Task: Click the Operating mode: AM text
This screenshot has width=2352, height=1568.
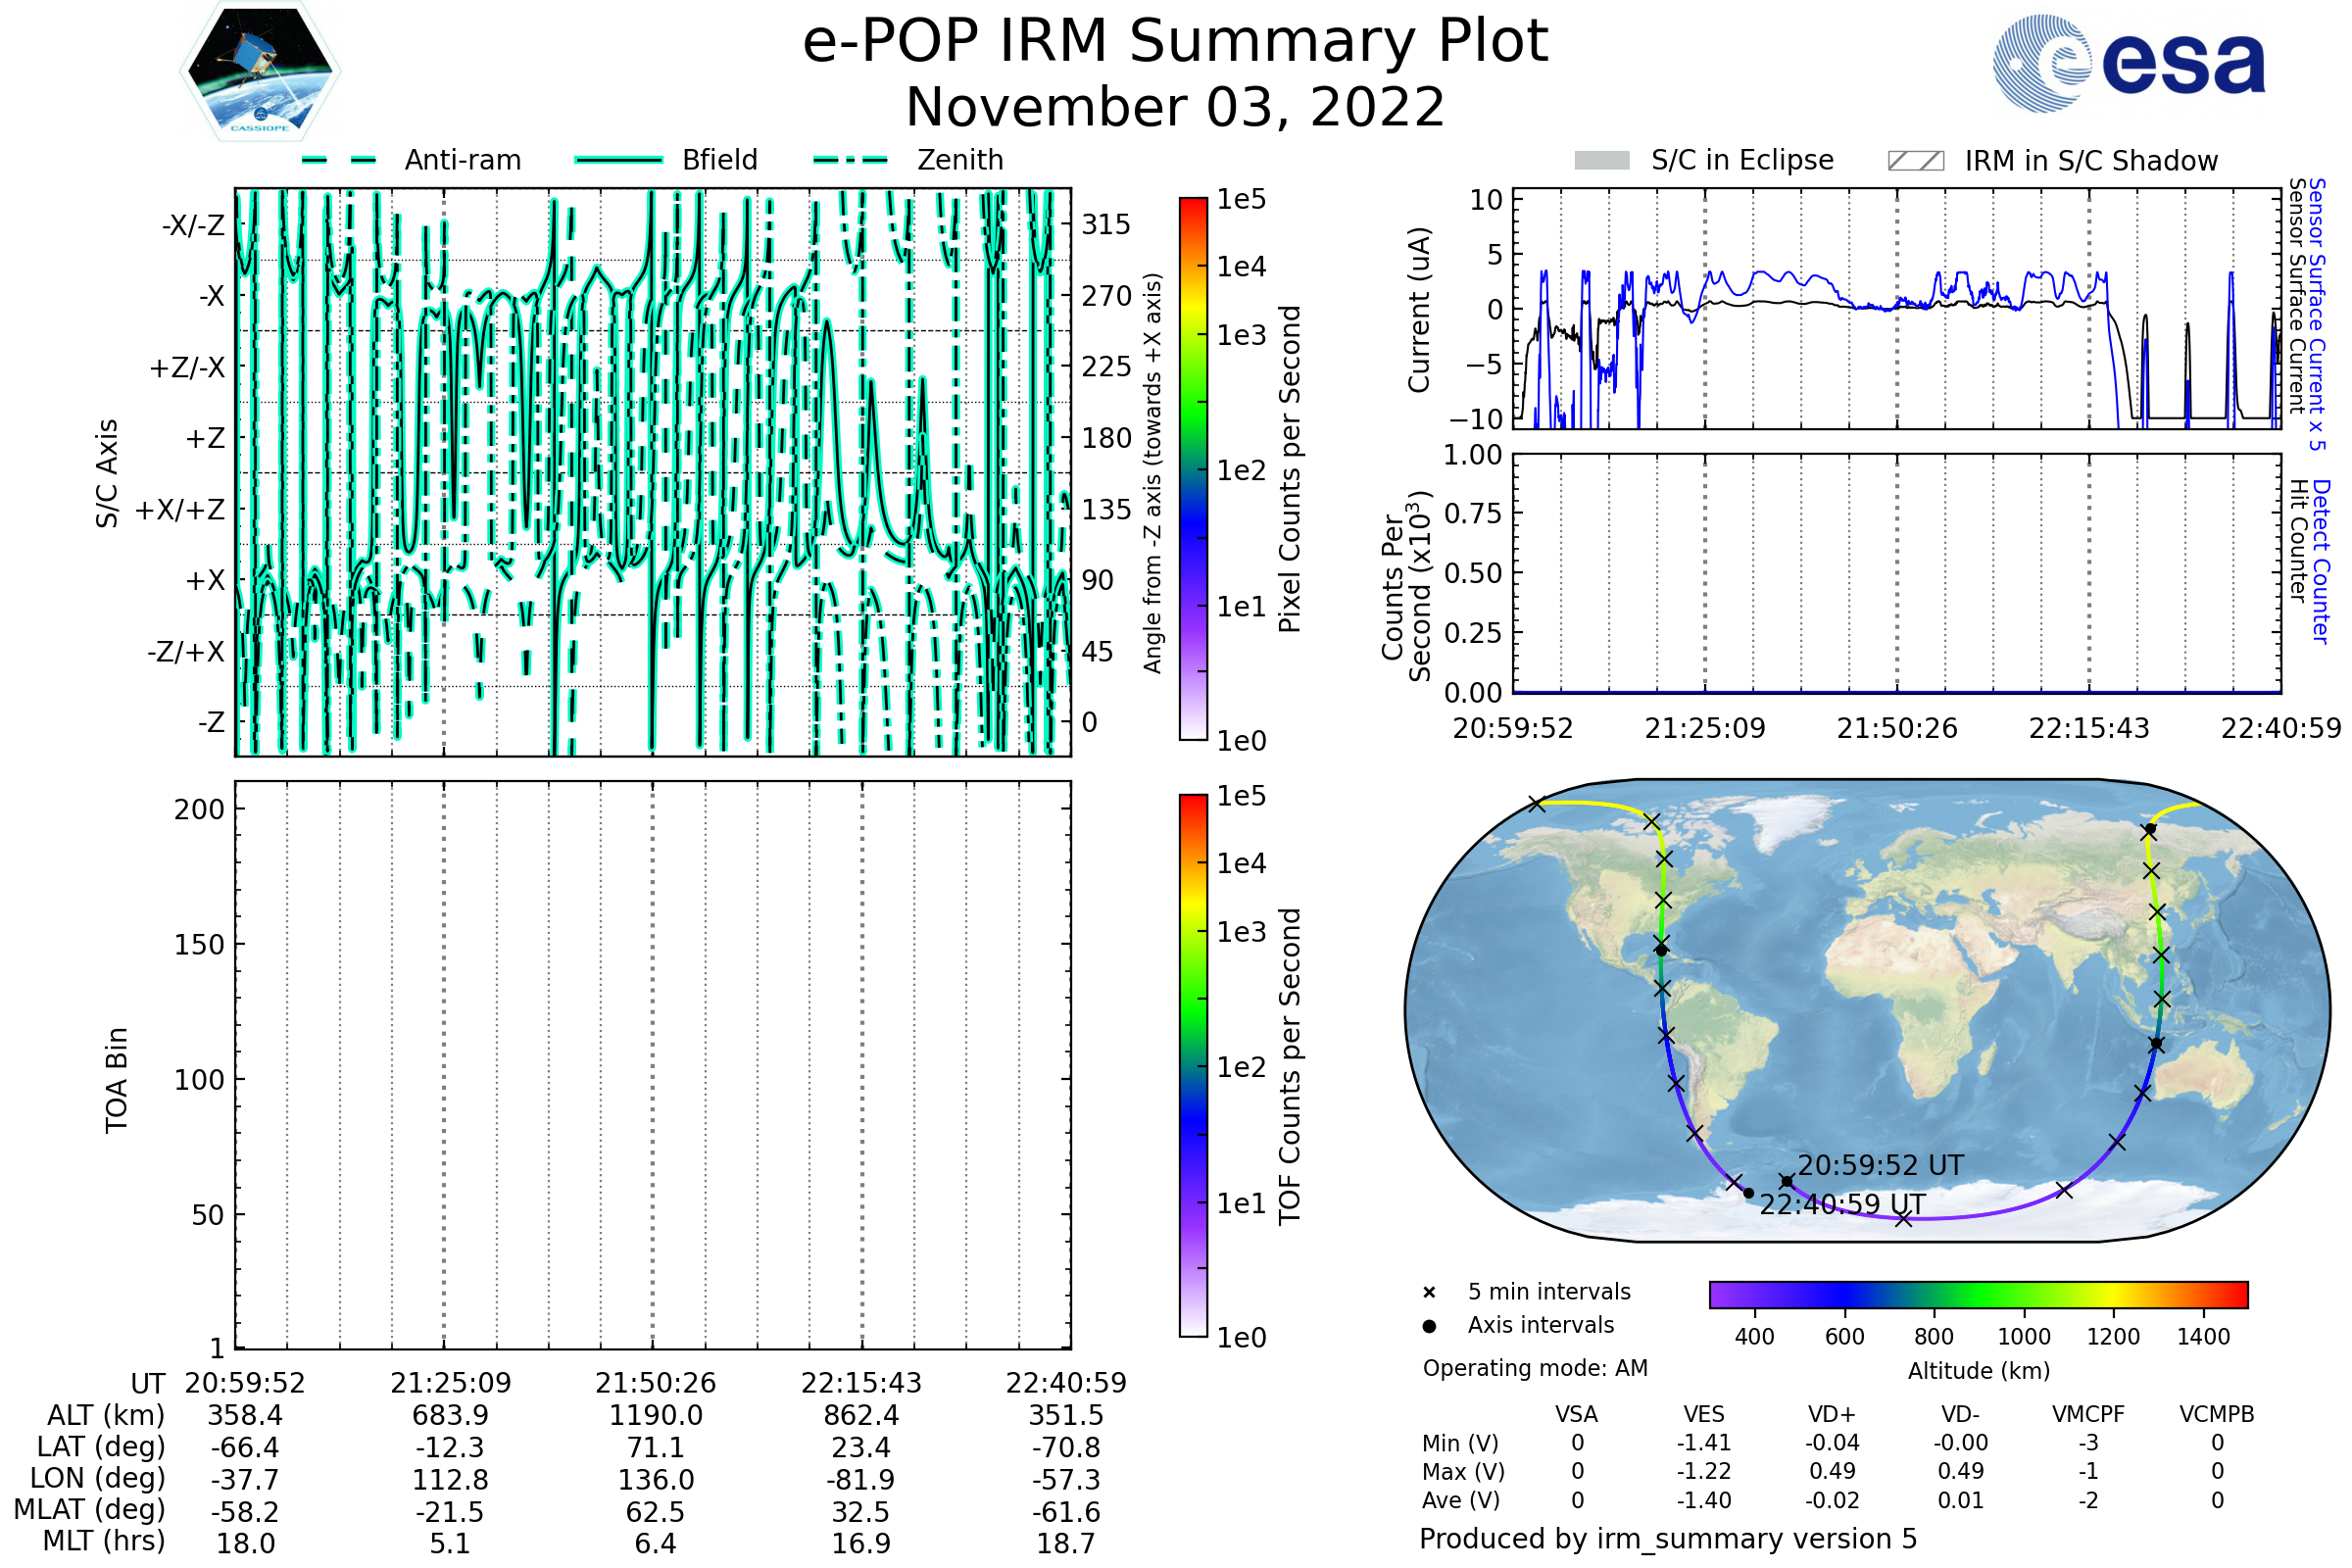Action: pyautogui.click(x=1535, y=1368)
